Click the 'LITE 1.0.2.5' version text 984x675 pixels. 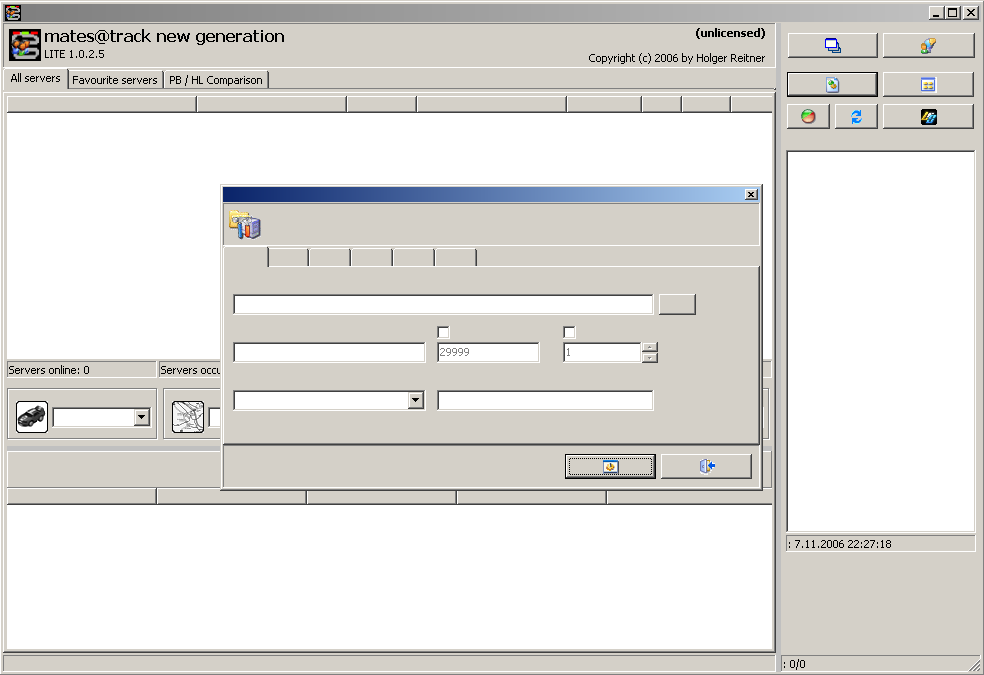click(x=74, y=54)
